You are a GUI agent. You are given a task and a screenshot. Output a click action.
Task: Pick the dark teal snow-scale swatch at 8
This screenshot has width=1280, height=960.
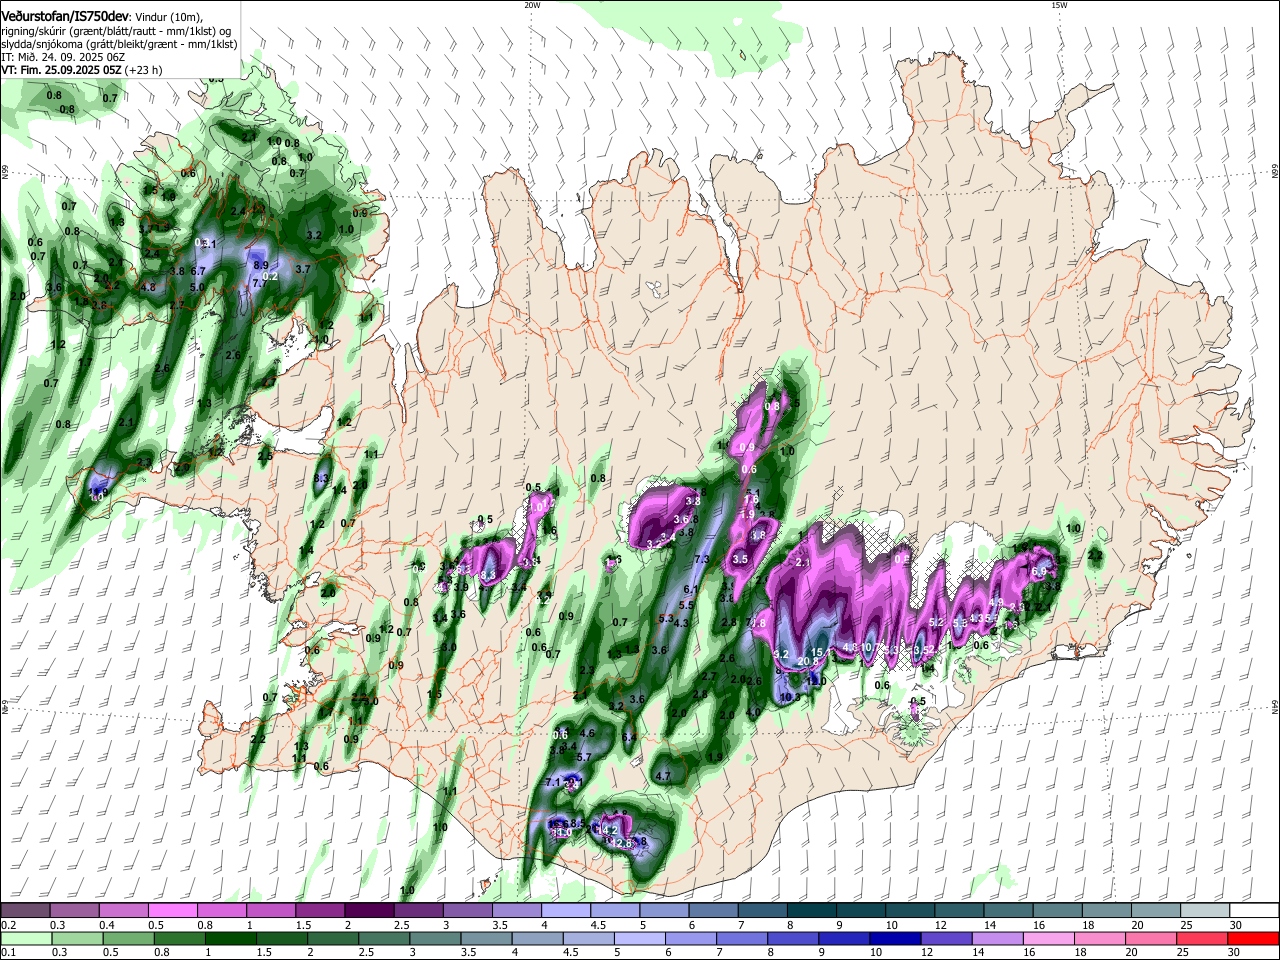click(x=812, y=911)
